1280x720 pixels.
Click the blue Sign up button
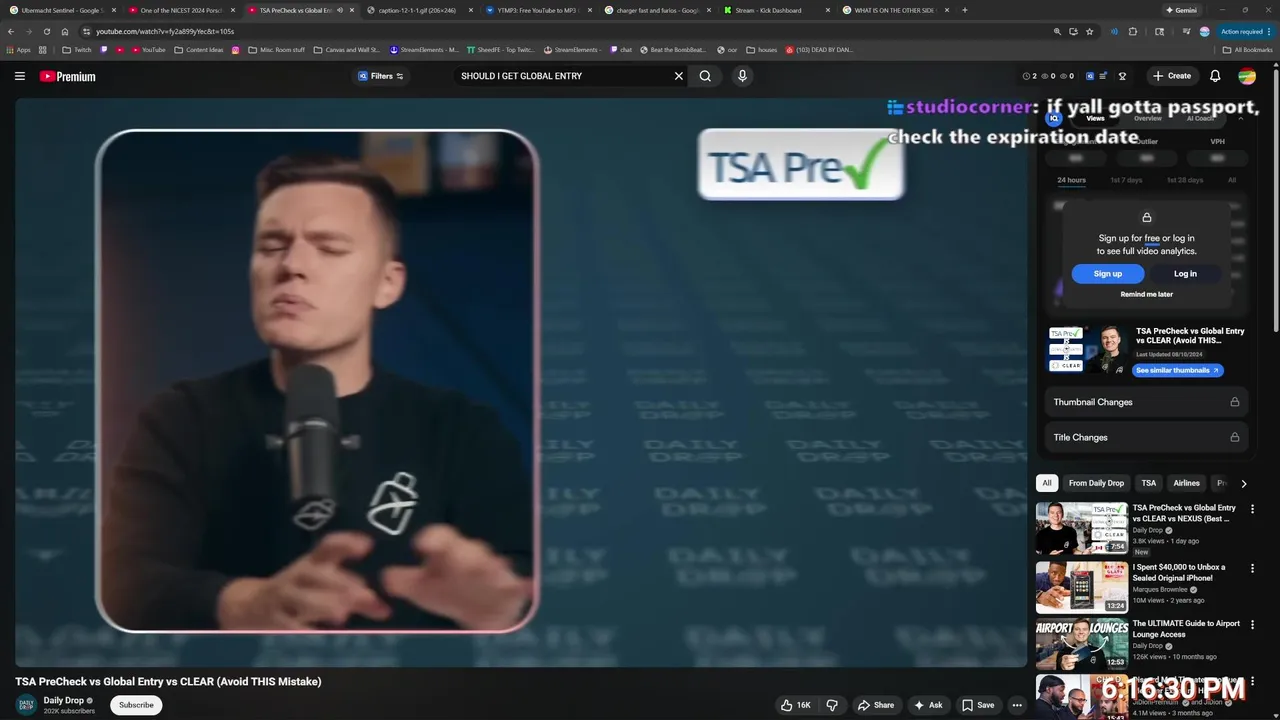tap(1107, 273)
